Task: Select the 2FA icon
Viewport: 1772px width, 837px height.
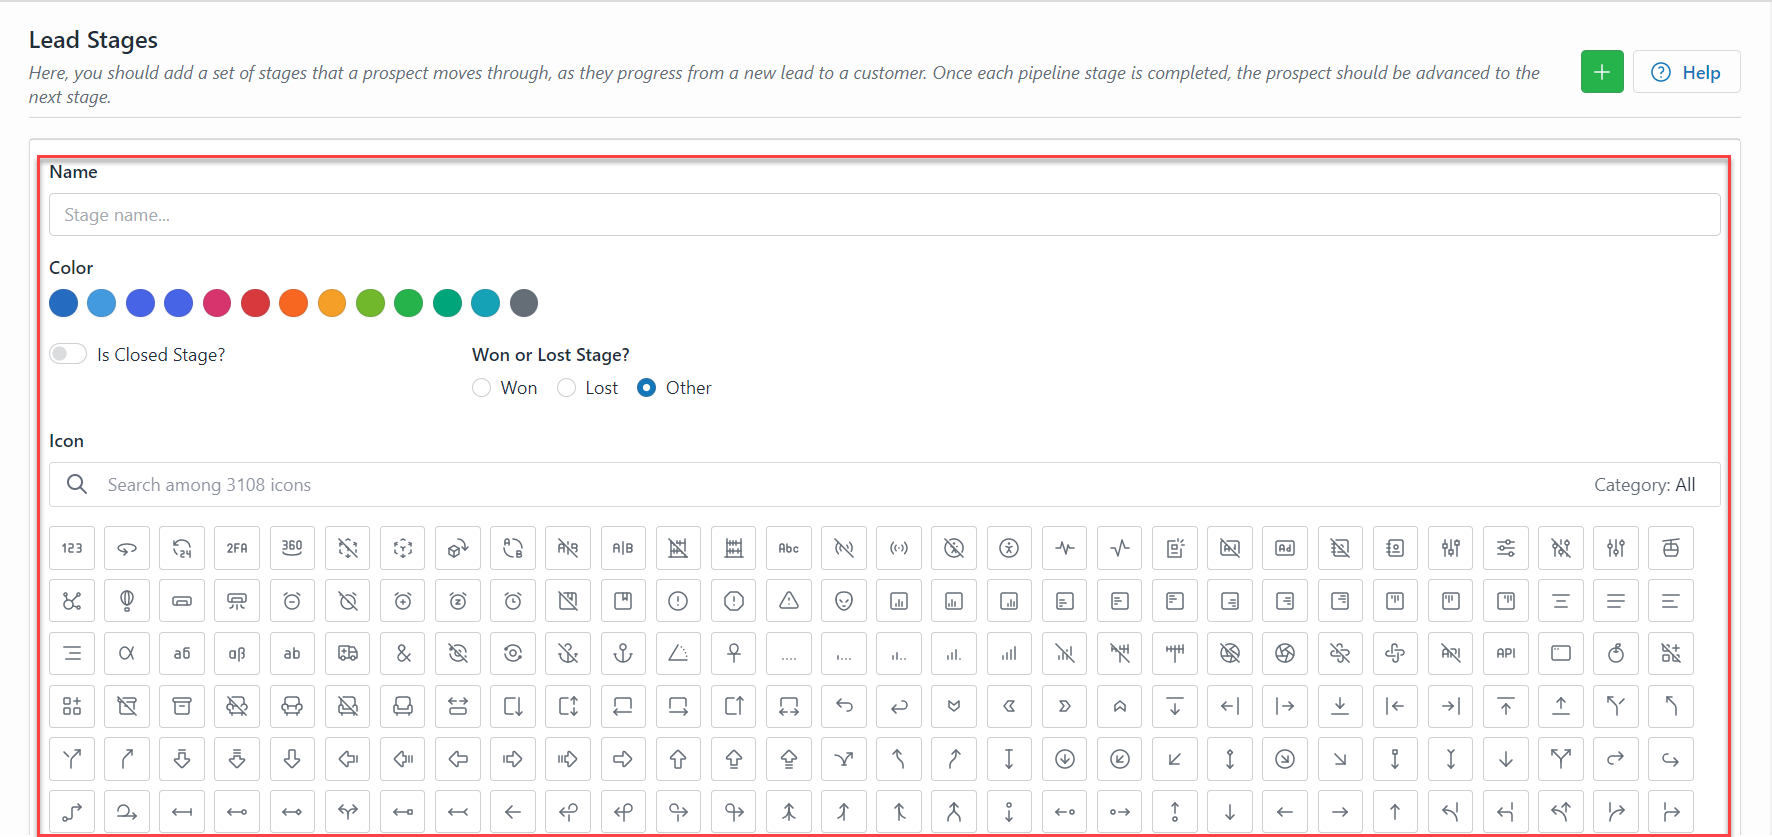Action: [237, 548]
